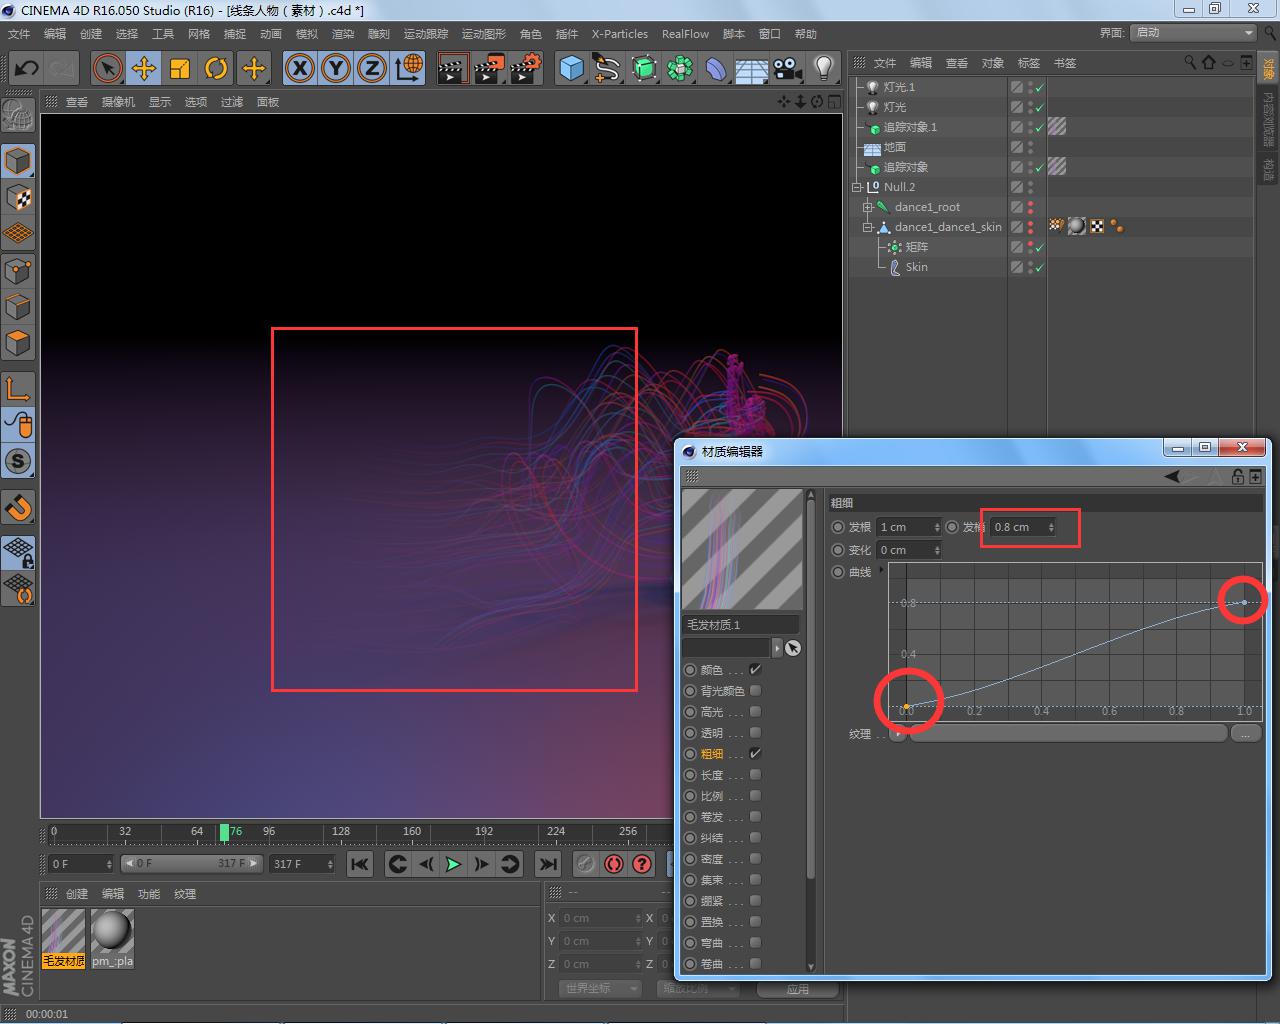Click the Light bulb object icon

[x=823, y=68]
